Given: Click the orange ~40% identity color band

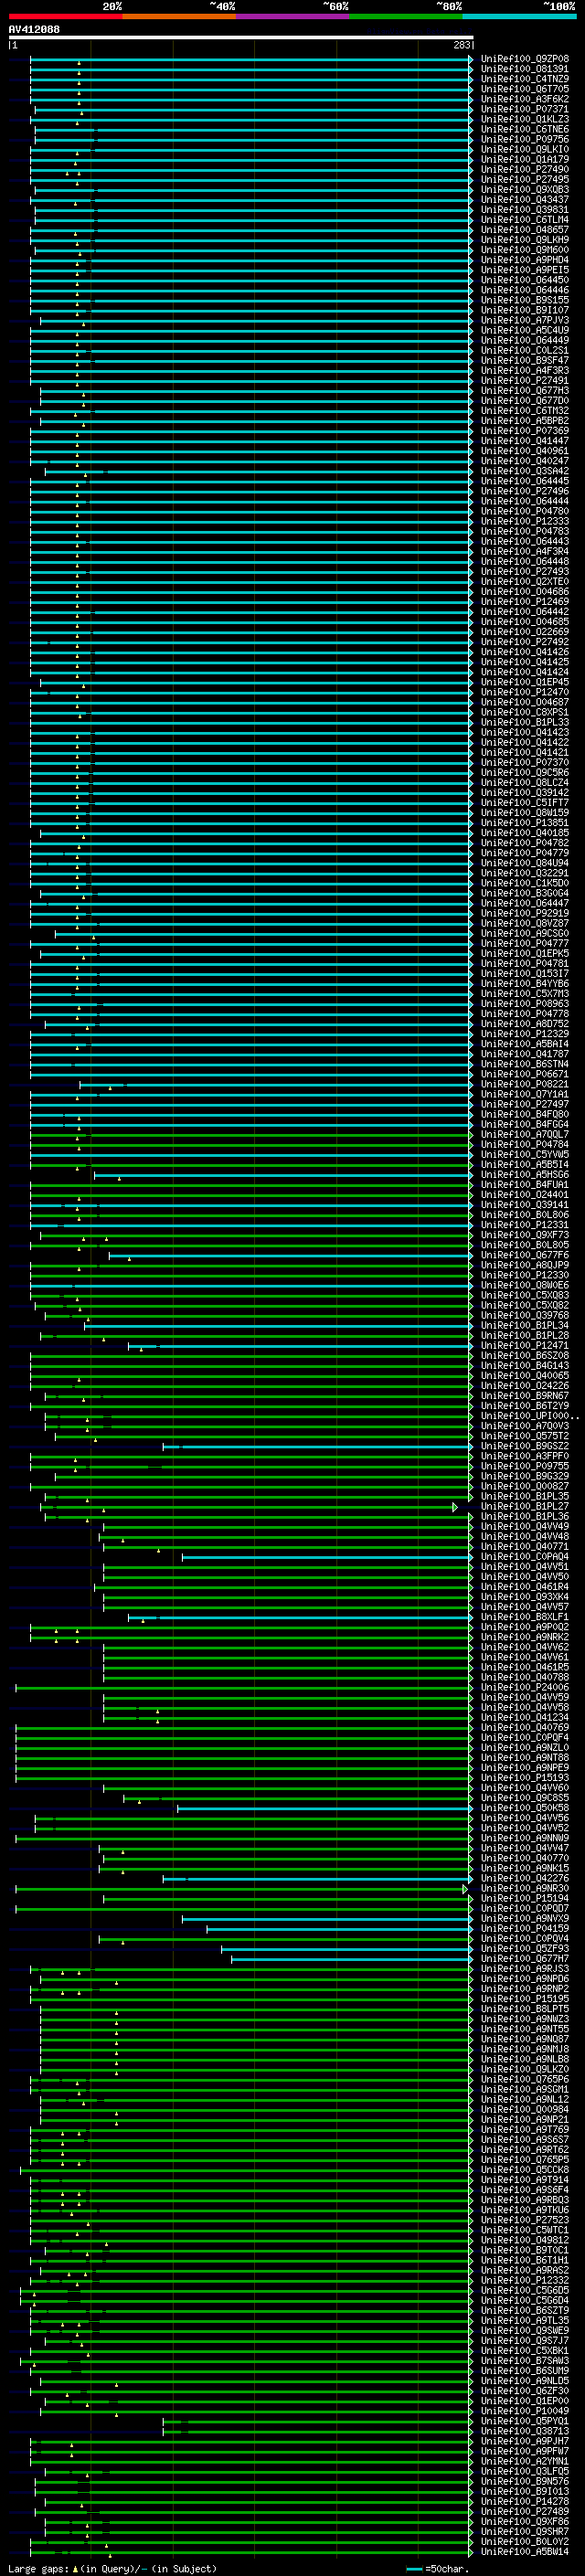Looking at the screenshot, I should pos(179,16).
